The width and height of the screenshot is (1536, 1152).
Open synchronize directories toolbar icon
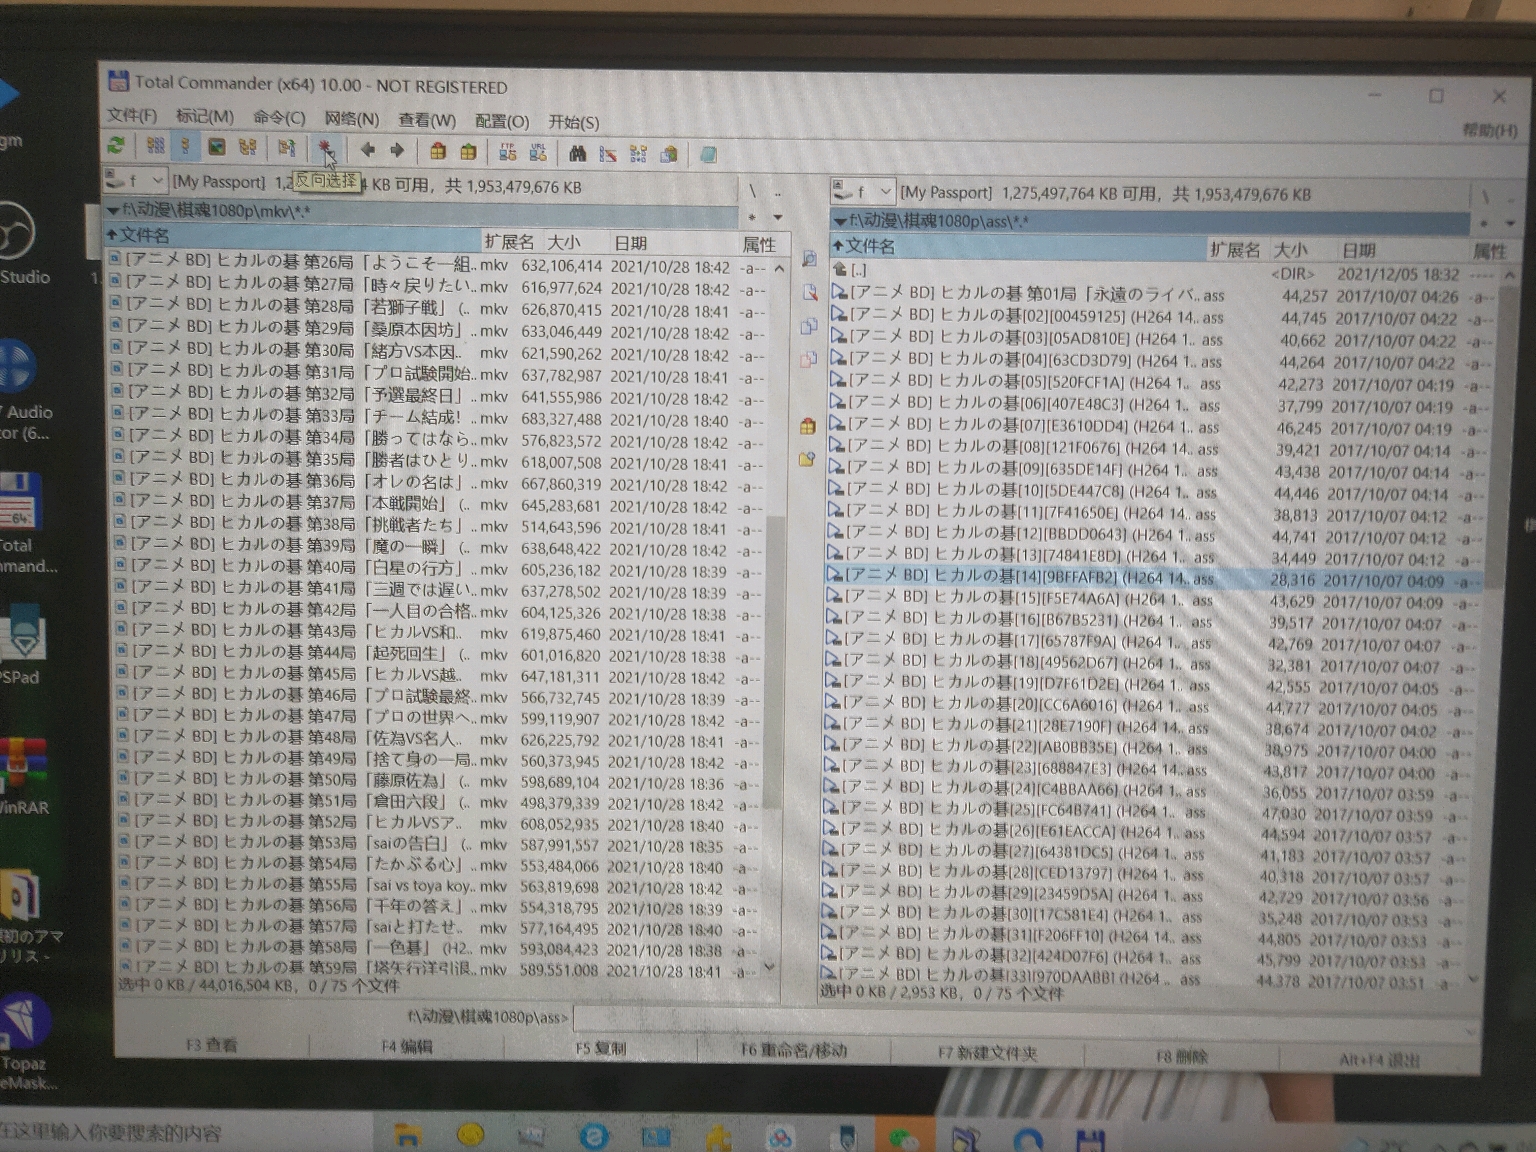point(638,153)
